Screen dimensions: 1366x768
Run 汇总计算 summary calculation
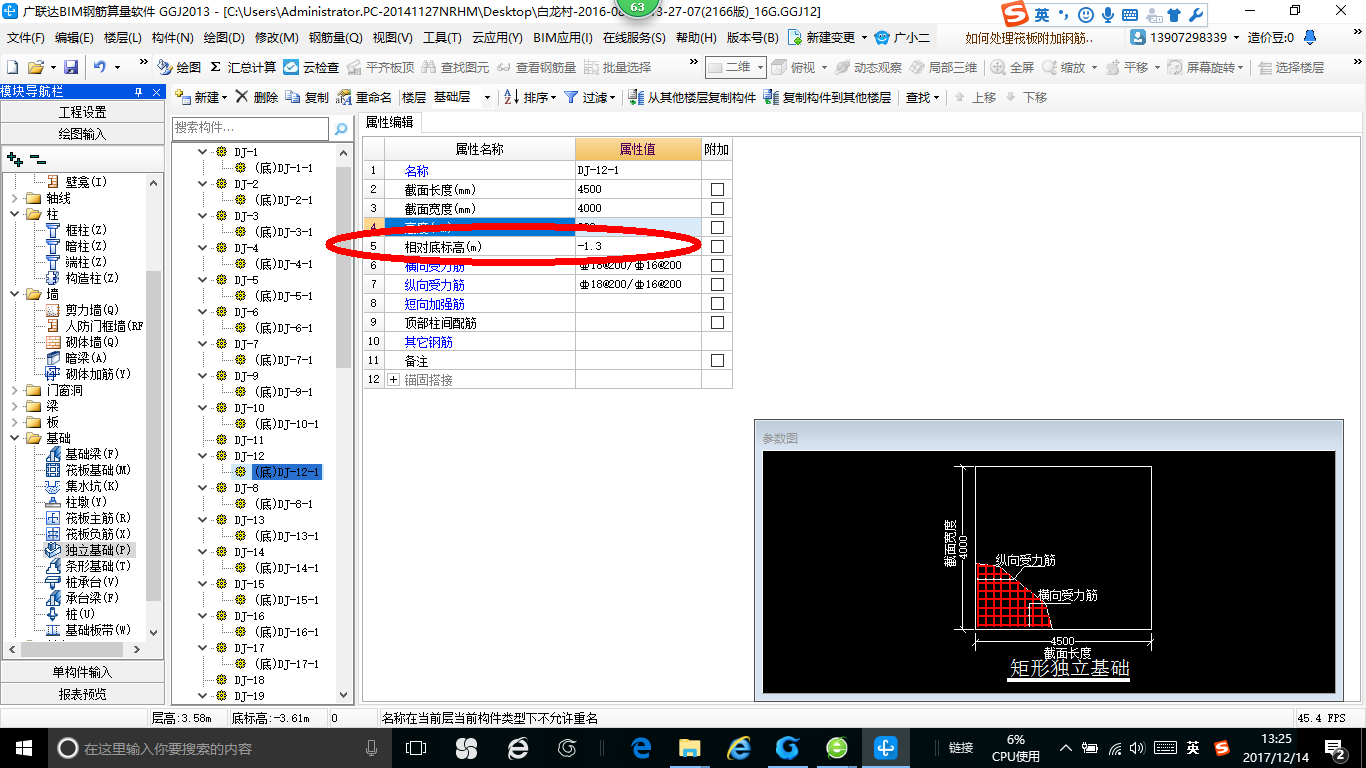coord(243,67)
